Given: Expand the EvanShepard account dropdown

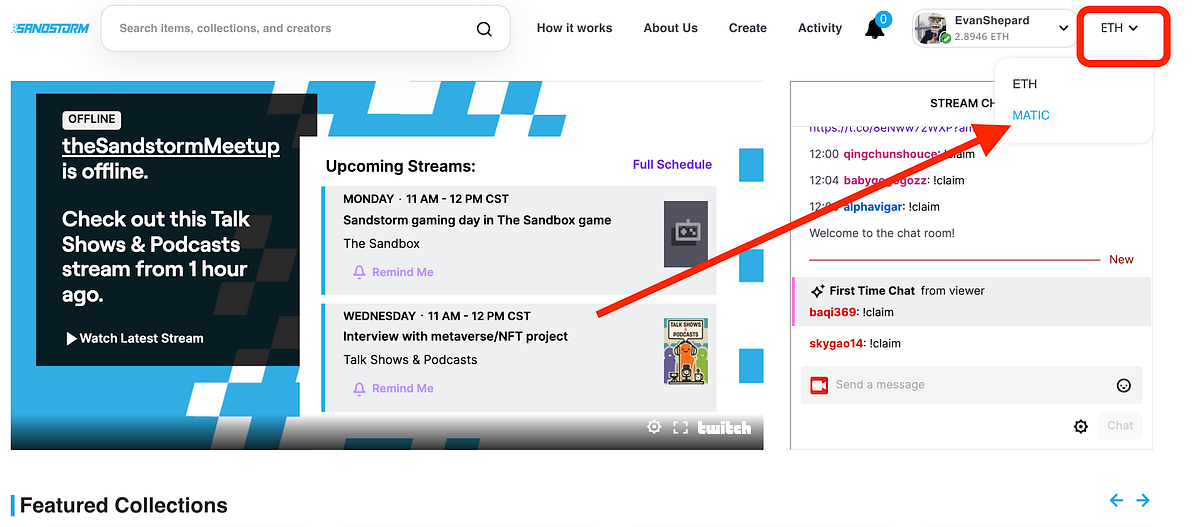Looking at the screenshot, I should click(1064, 29).
